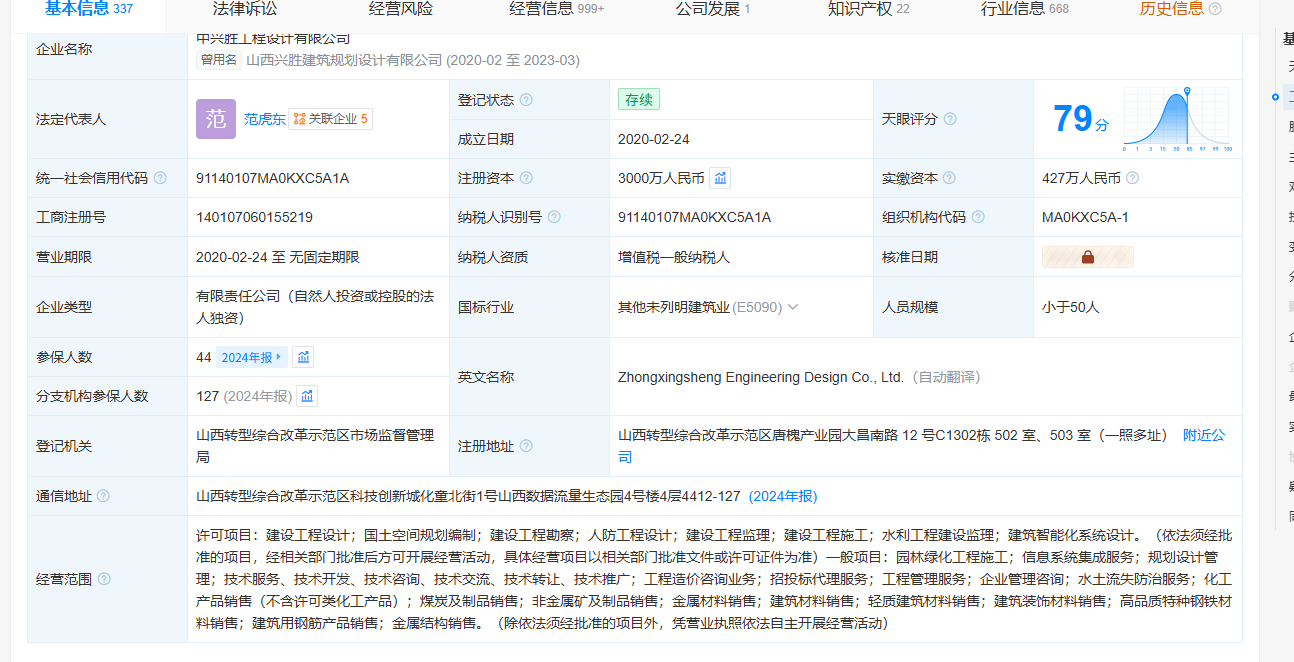Viewport: 1294px width, 662px height.
Task: Click help icon beside 注册地址
Action: (526, 446)
